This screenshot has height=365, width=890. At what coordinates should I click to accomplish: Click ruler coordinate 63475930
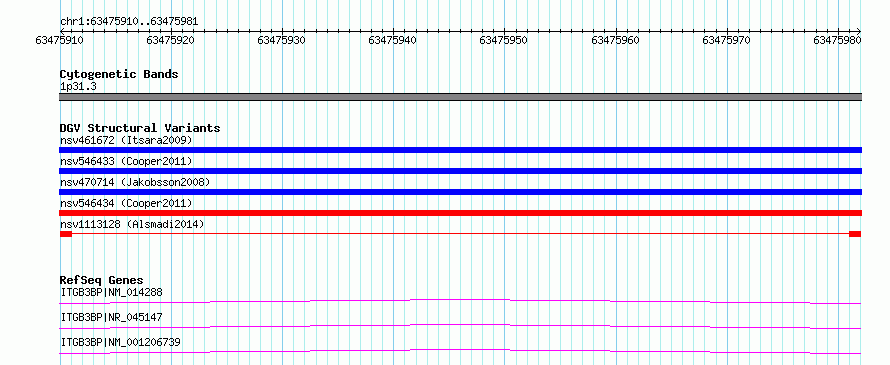(282, 40)
